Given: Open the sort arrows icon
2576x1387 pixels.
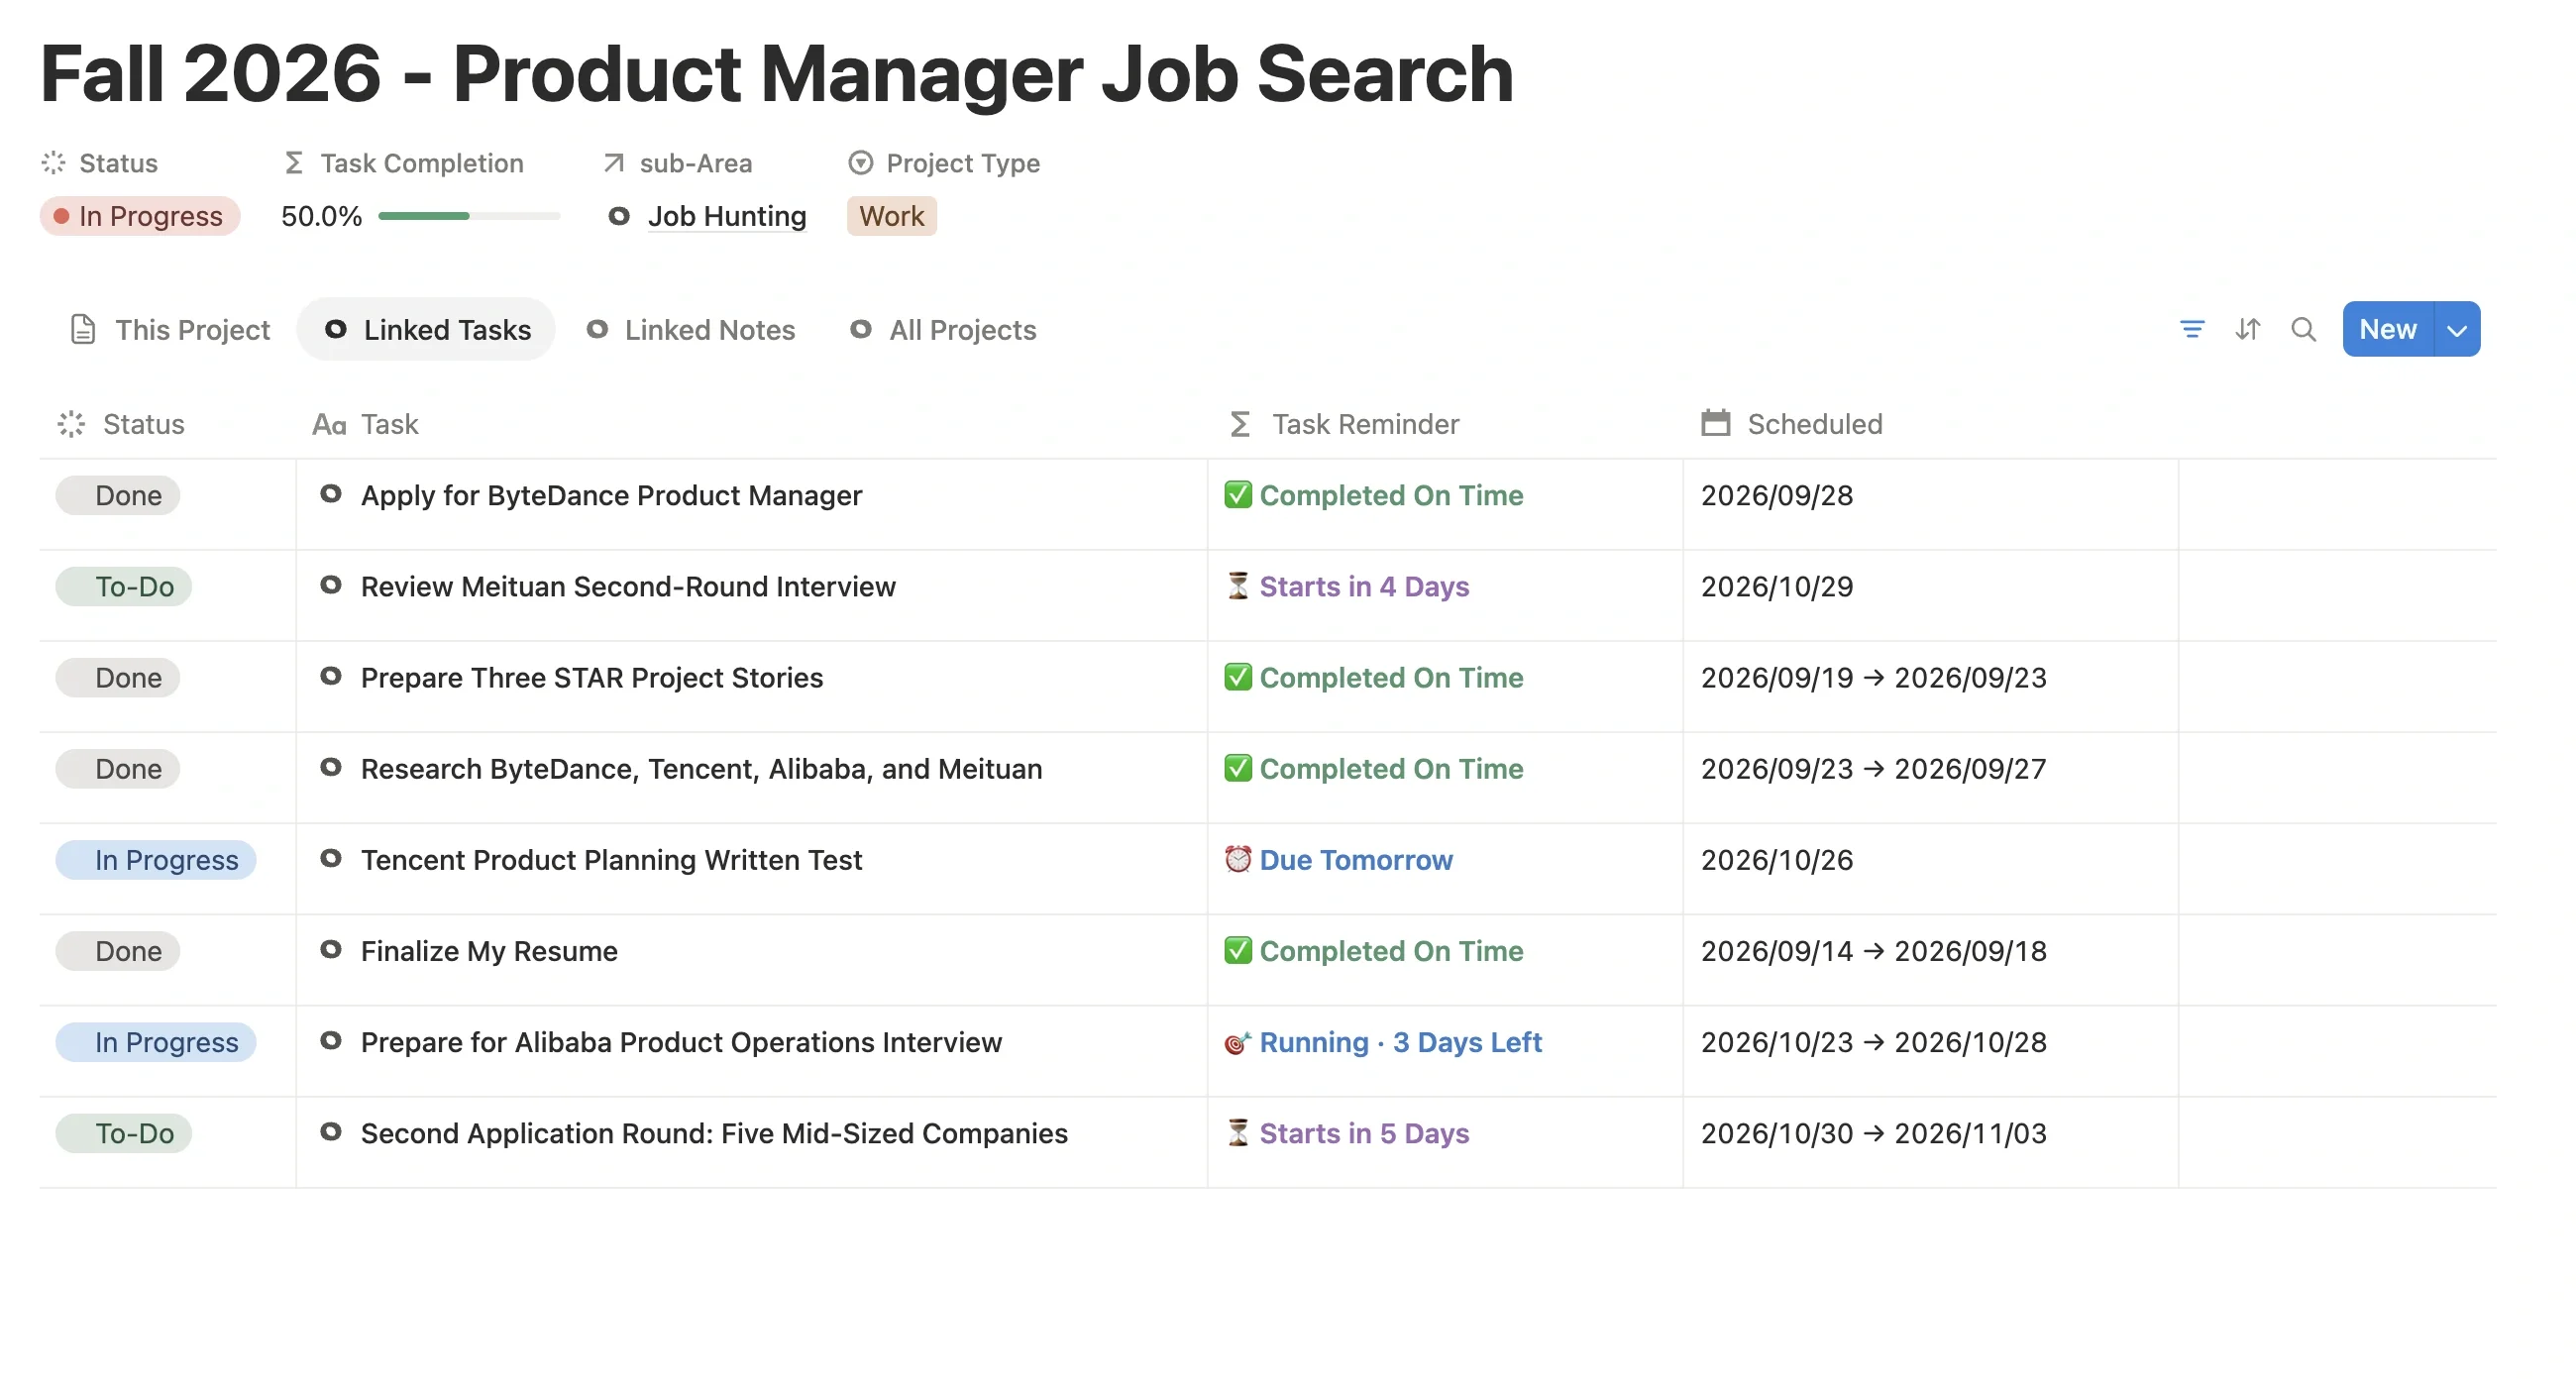Looking at the screenshot, I should click(x=2247, y=329).
